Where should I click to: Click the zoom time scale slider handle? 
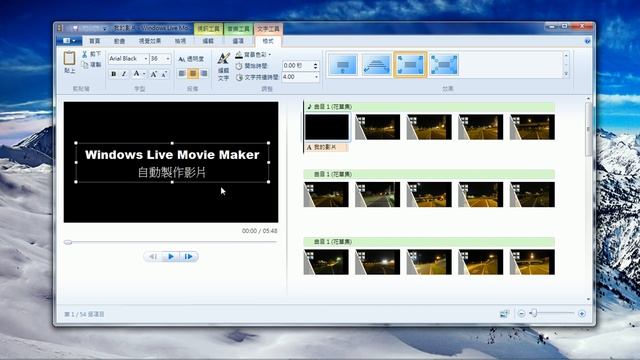point(533,313)
